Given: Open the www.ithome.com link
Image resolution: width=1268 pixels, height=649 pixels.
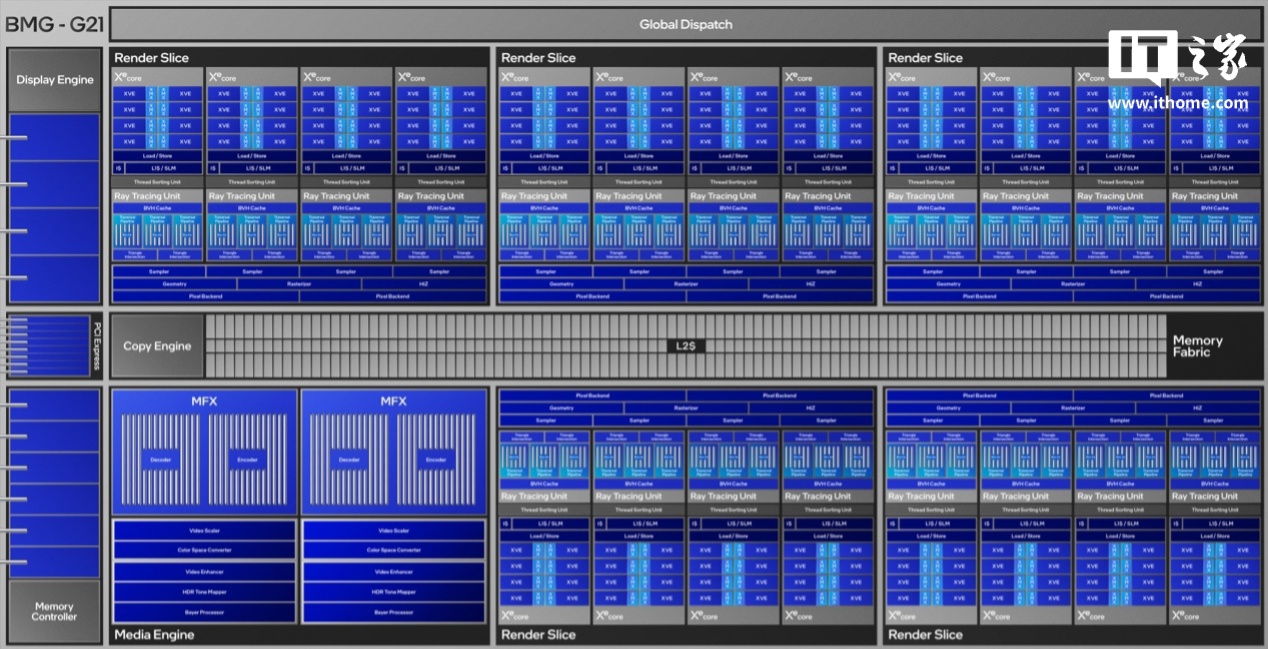Looking at the screenshot, I should tap(1177, 103).
